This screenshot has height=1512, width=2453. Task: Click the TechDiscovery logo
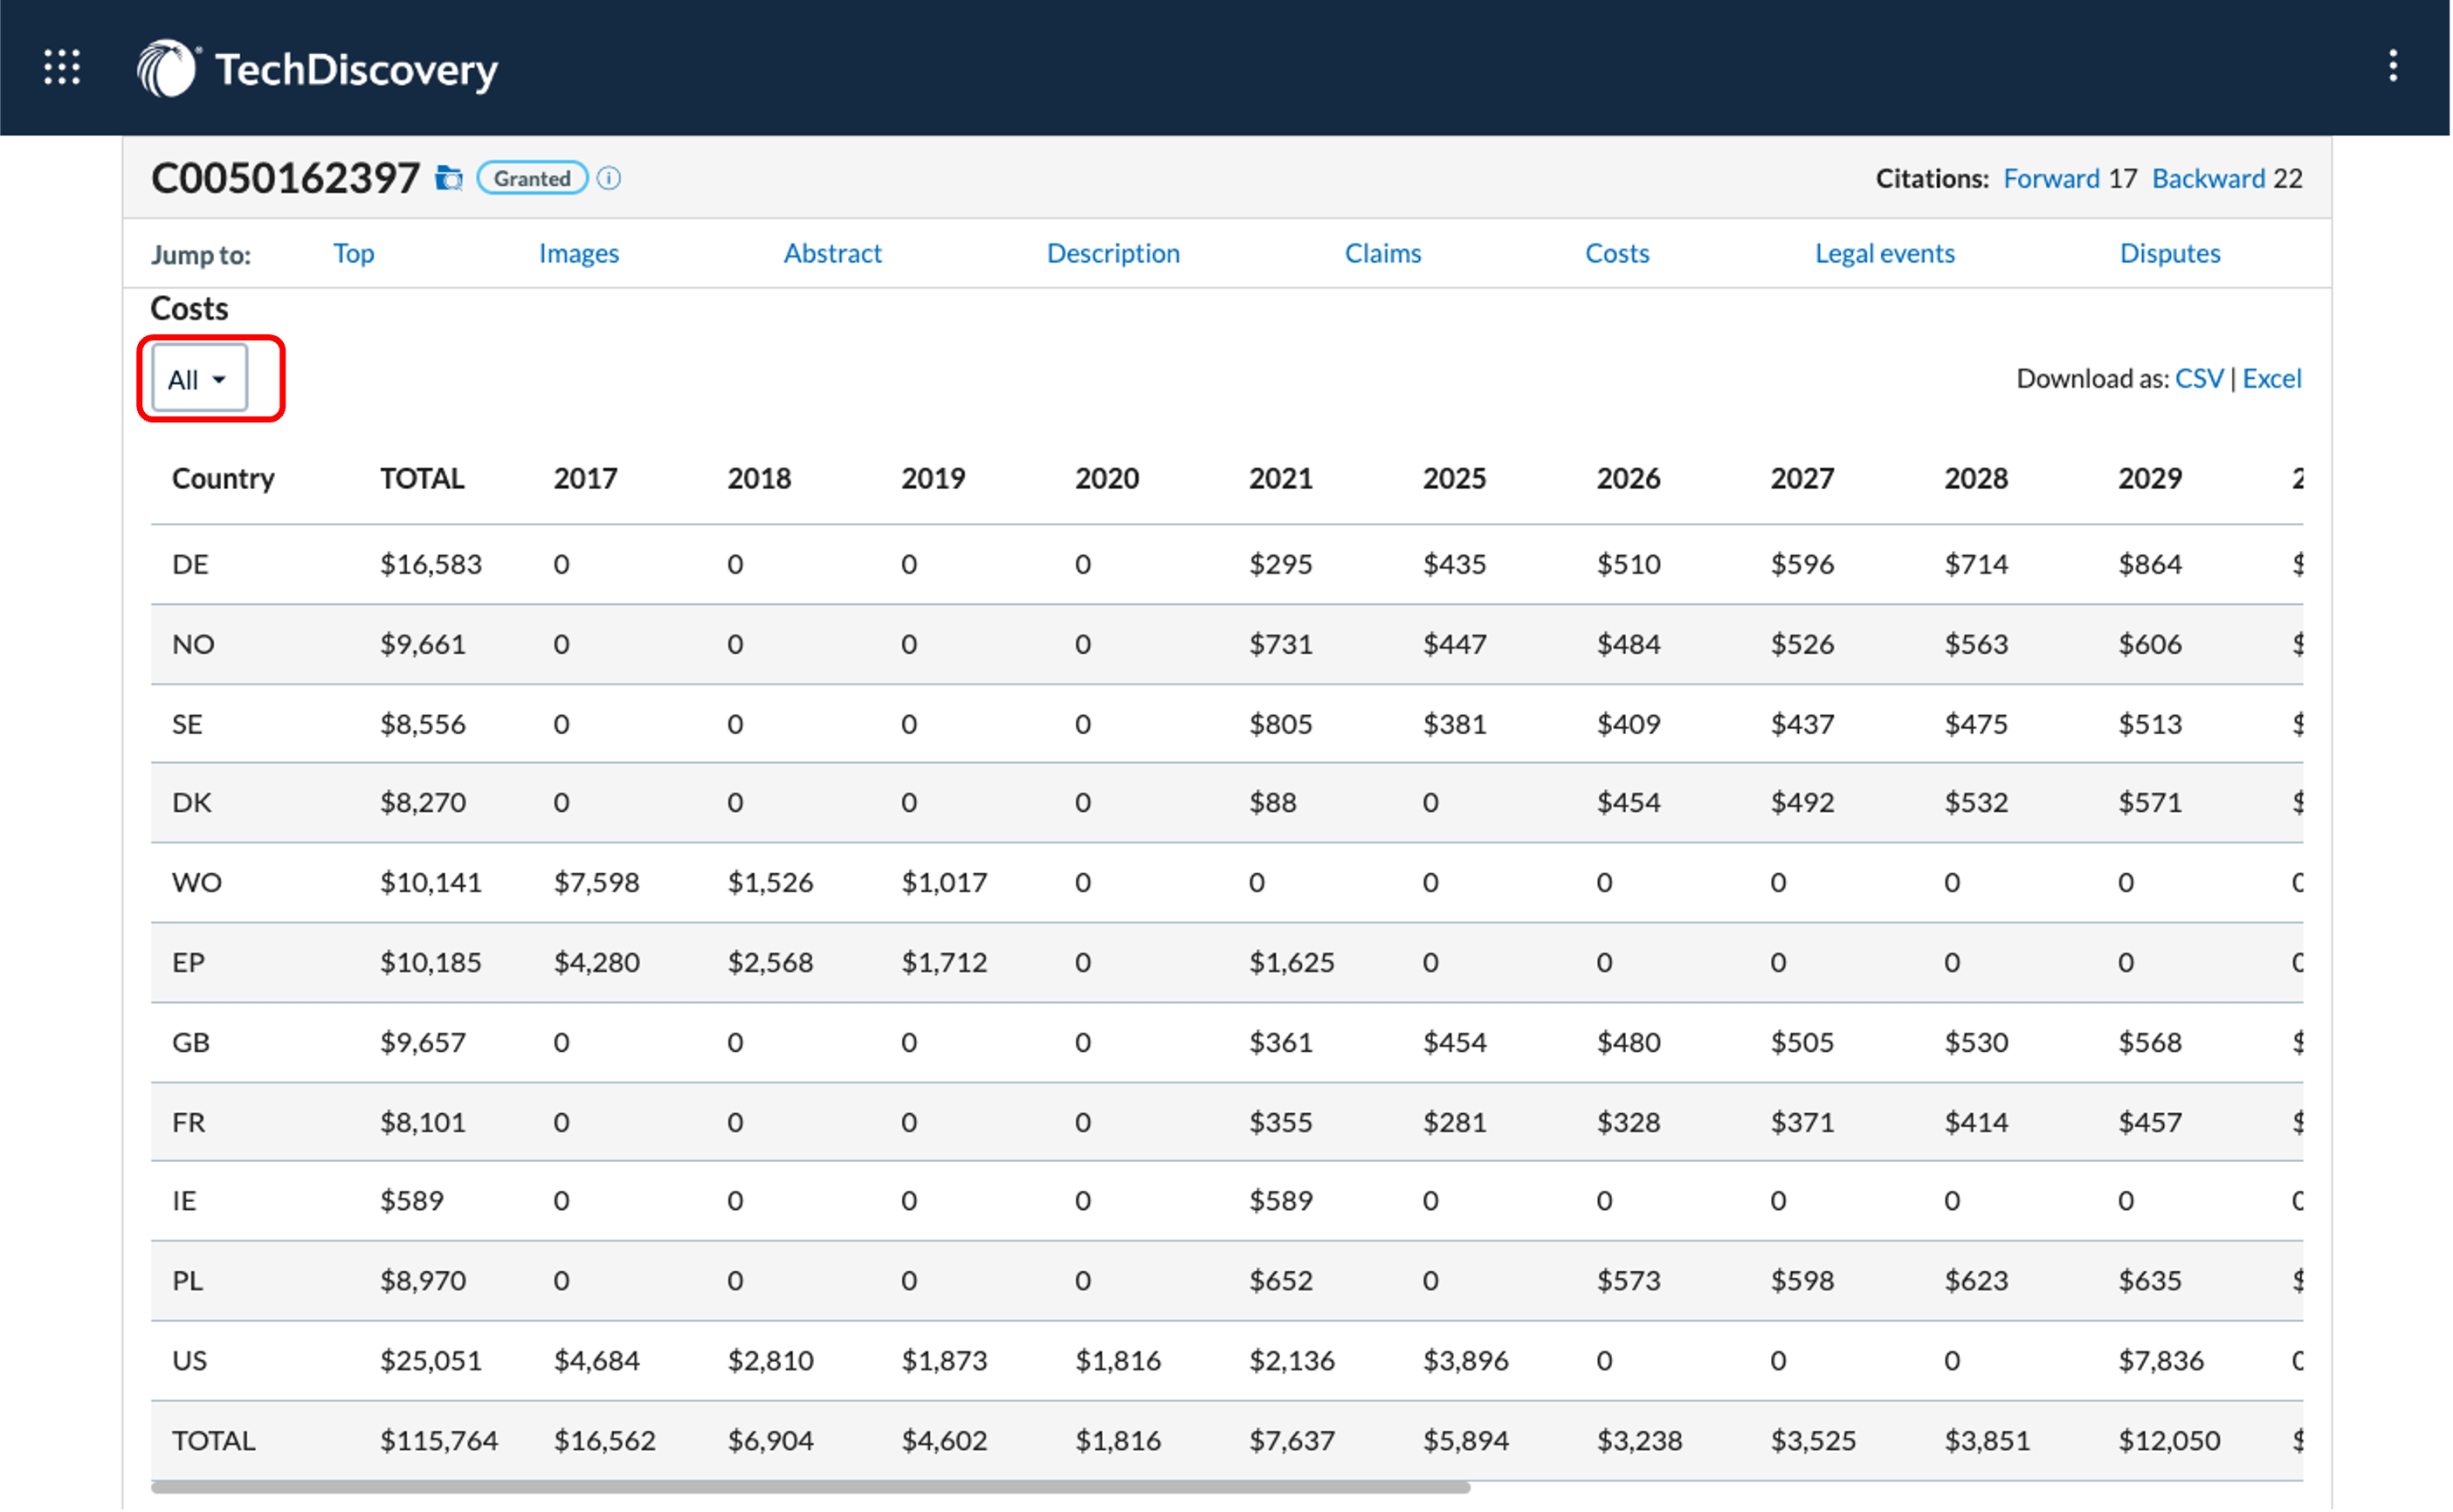click(x=317, y=68)
